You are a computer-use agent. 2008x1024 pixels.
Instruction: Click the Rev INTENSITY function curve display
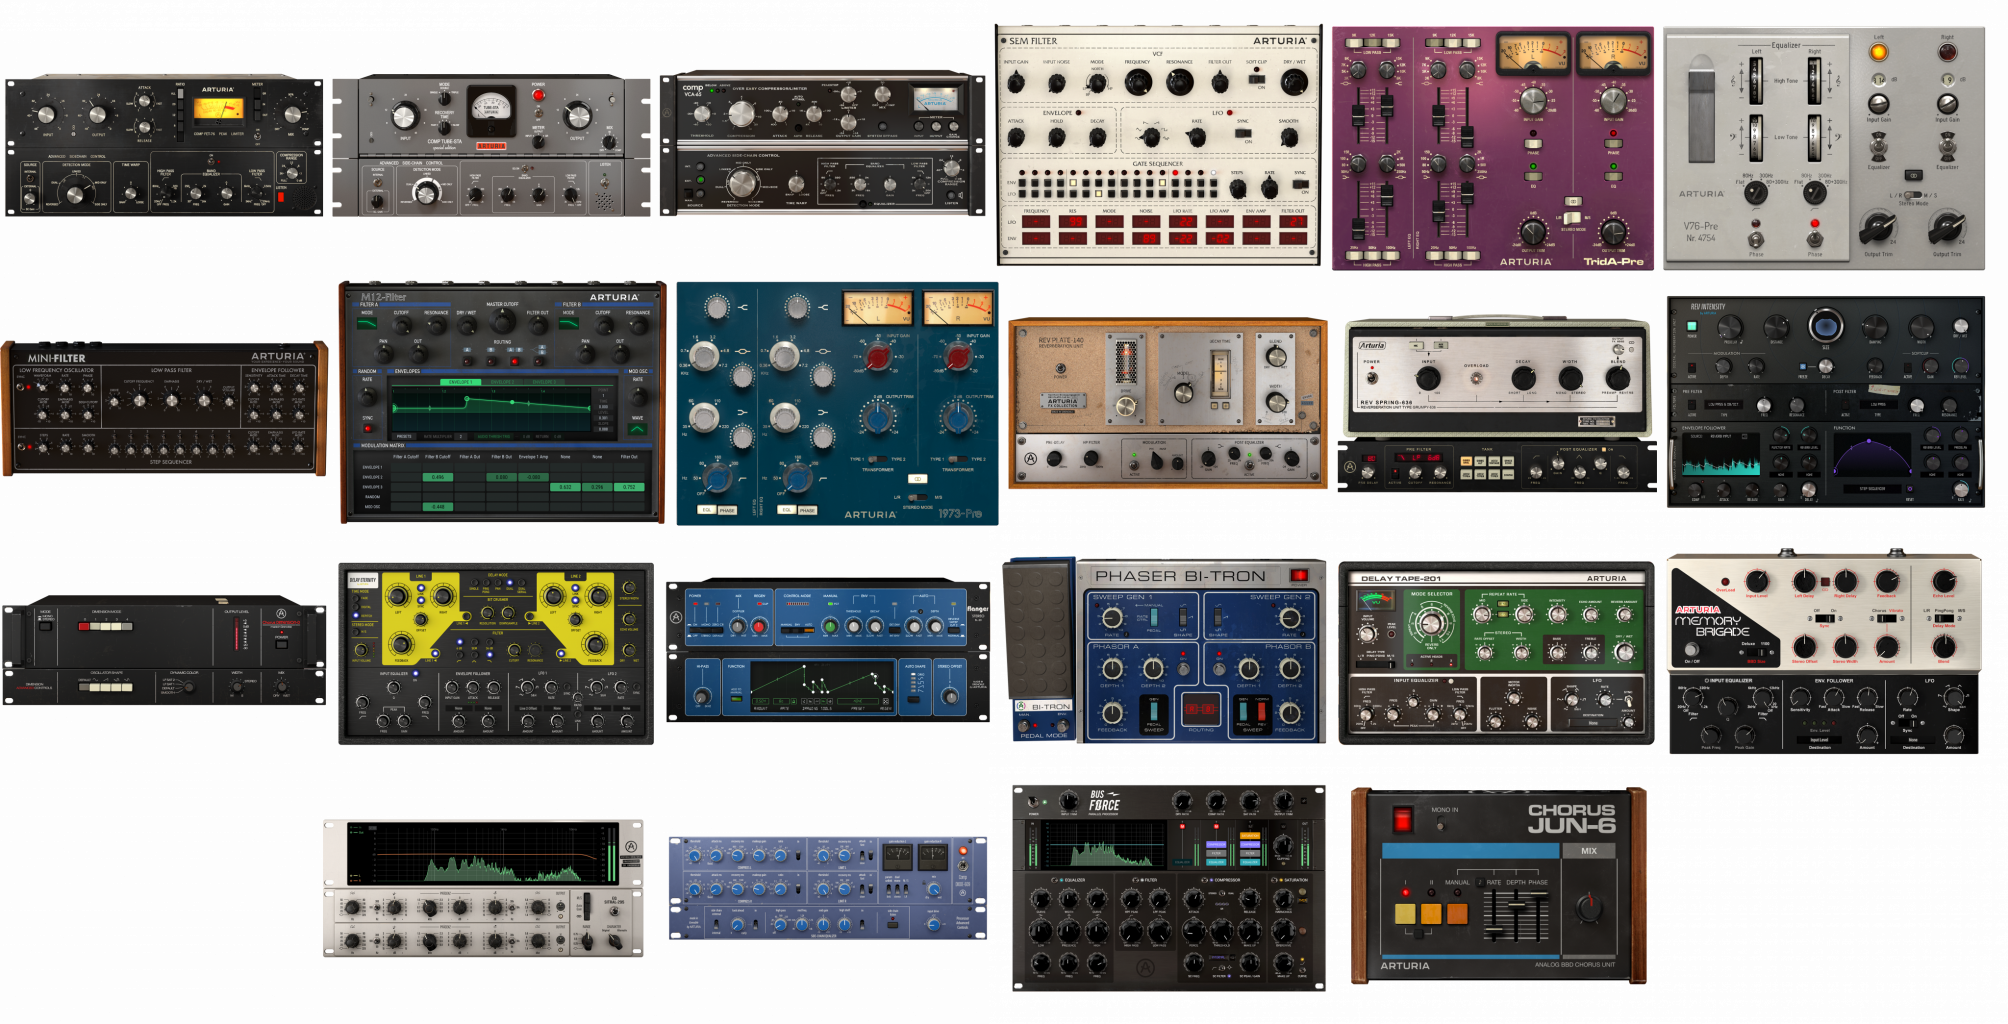(1871, 454)
